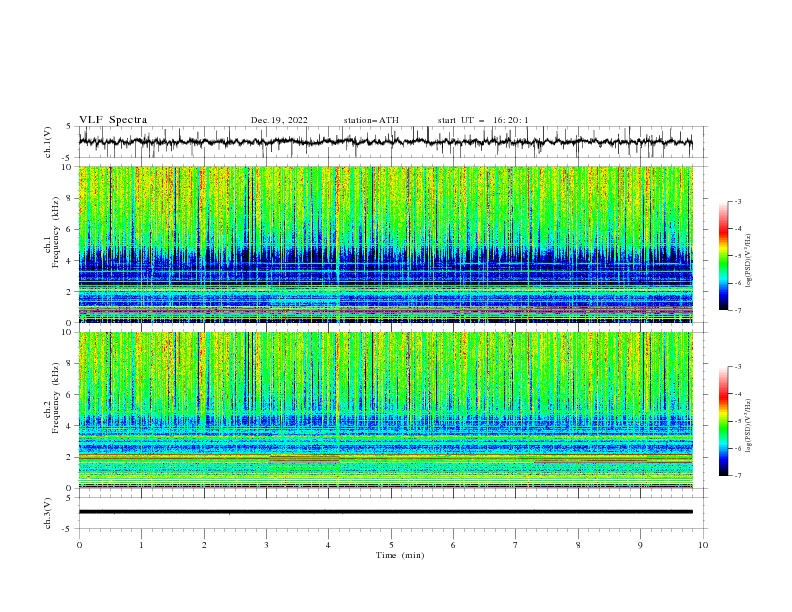Click the upper colorbar 'log(PSD)(V²/Hz)' label
The image size is (792, 612).
748,261
